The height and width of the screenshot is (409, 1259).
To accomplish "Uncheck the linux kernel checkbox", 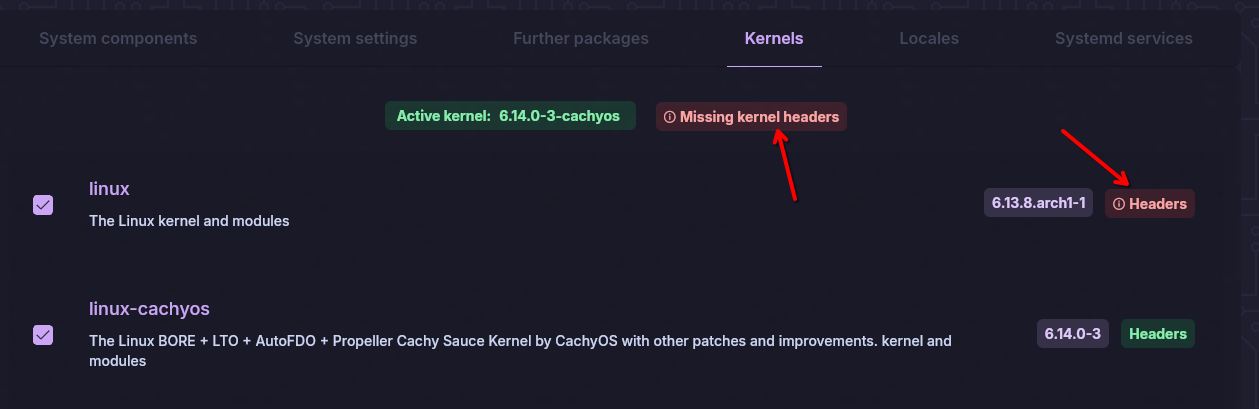I will pyautogui.click(x=43, y=205).
